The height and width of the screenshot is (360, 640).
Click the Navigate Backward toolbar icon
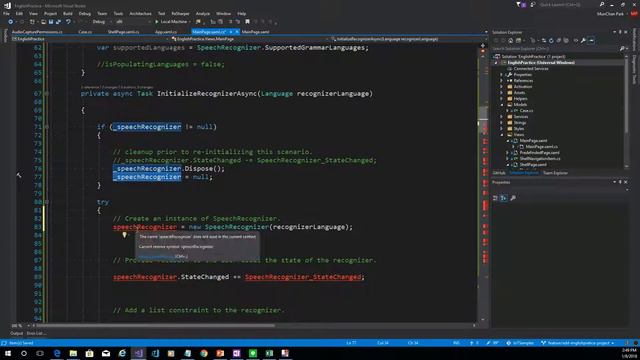click(11, 22)
